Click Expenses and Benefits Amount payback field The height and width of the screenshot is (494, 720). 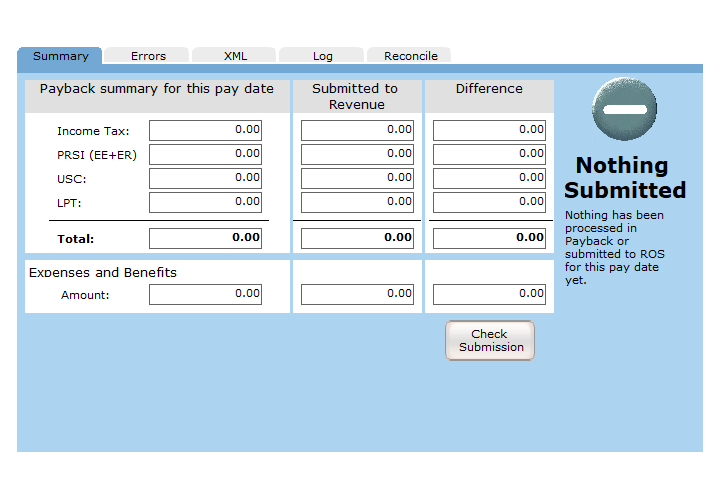pos(205,294)
